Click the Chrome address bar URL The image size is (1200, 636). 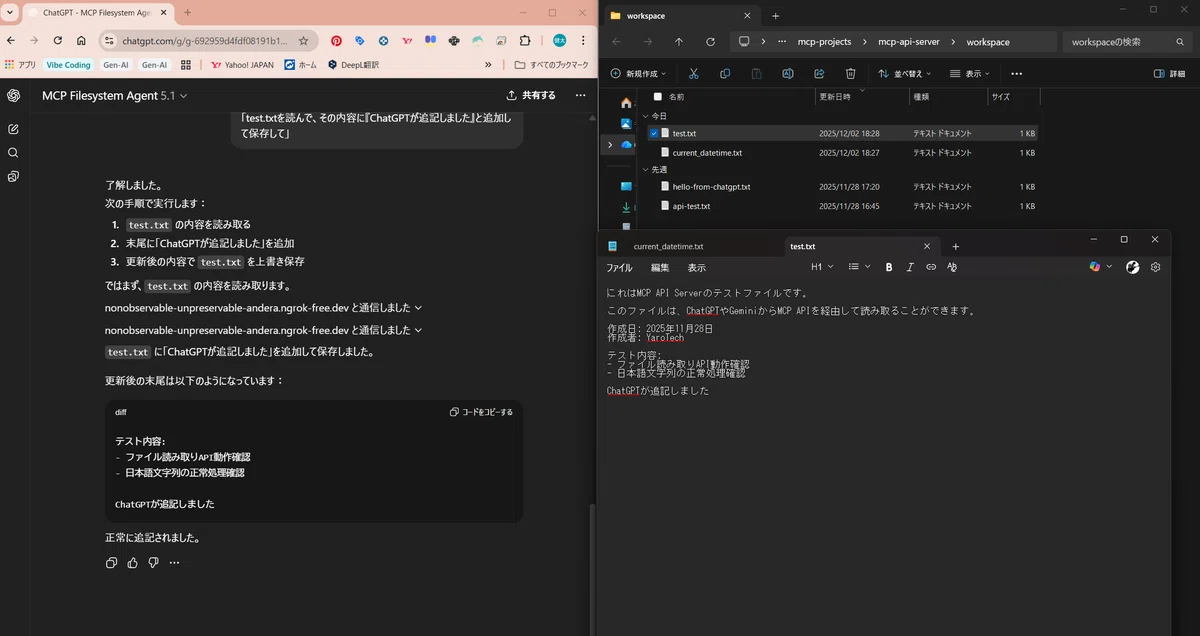[205, 41]
